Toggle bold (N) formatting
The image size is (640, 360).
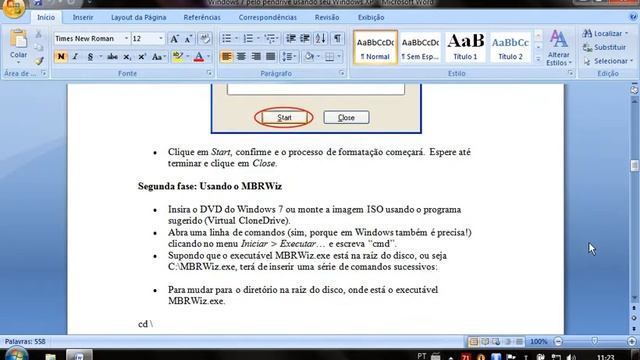[x=61, y=57]
